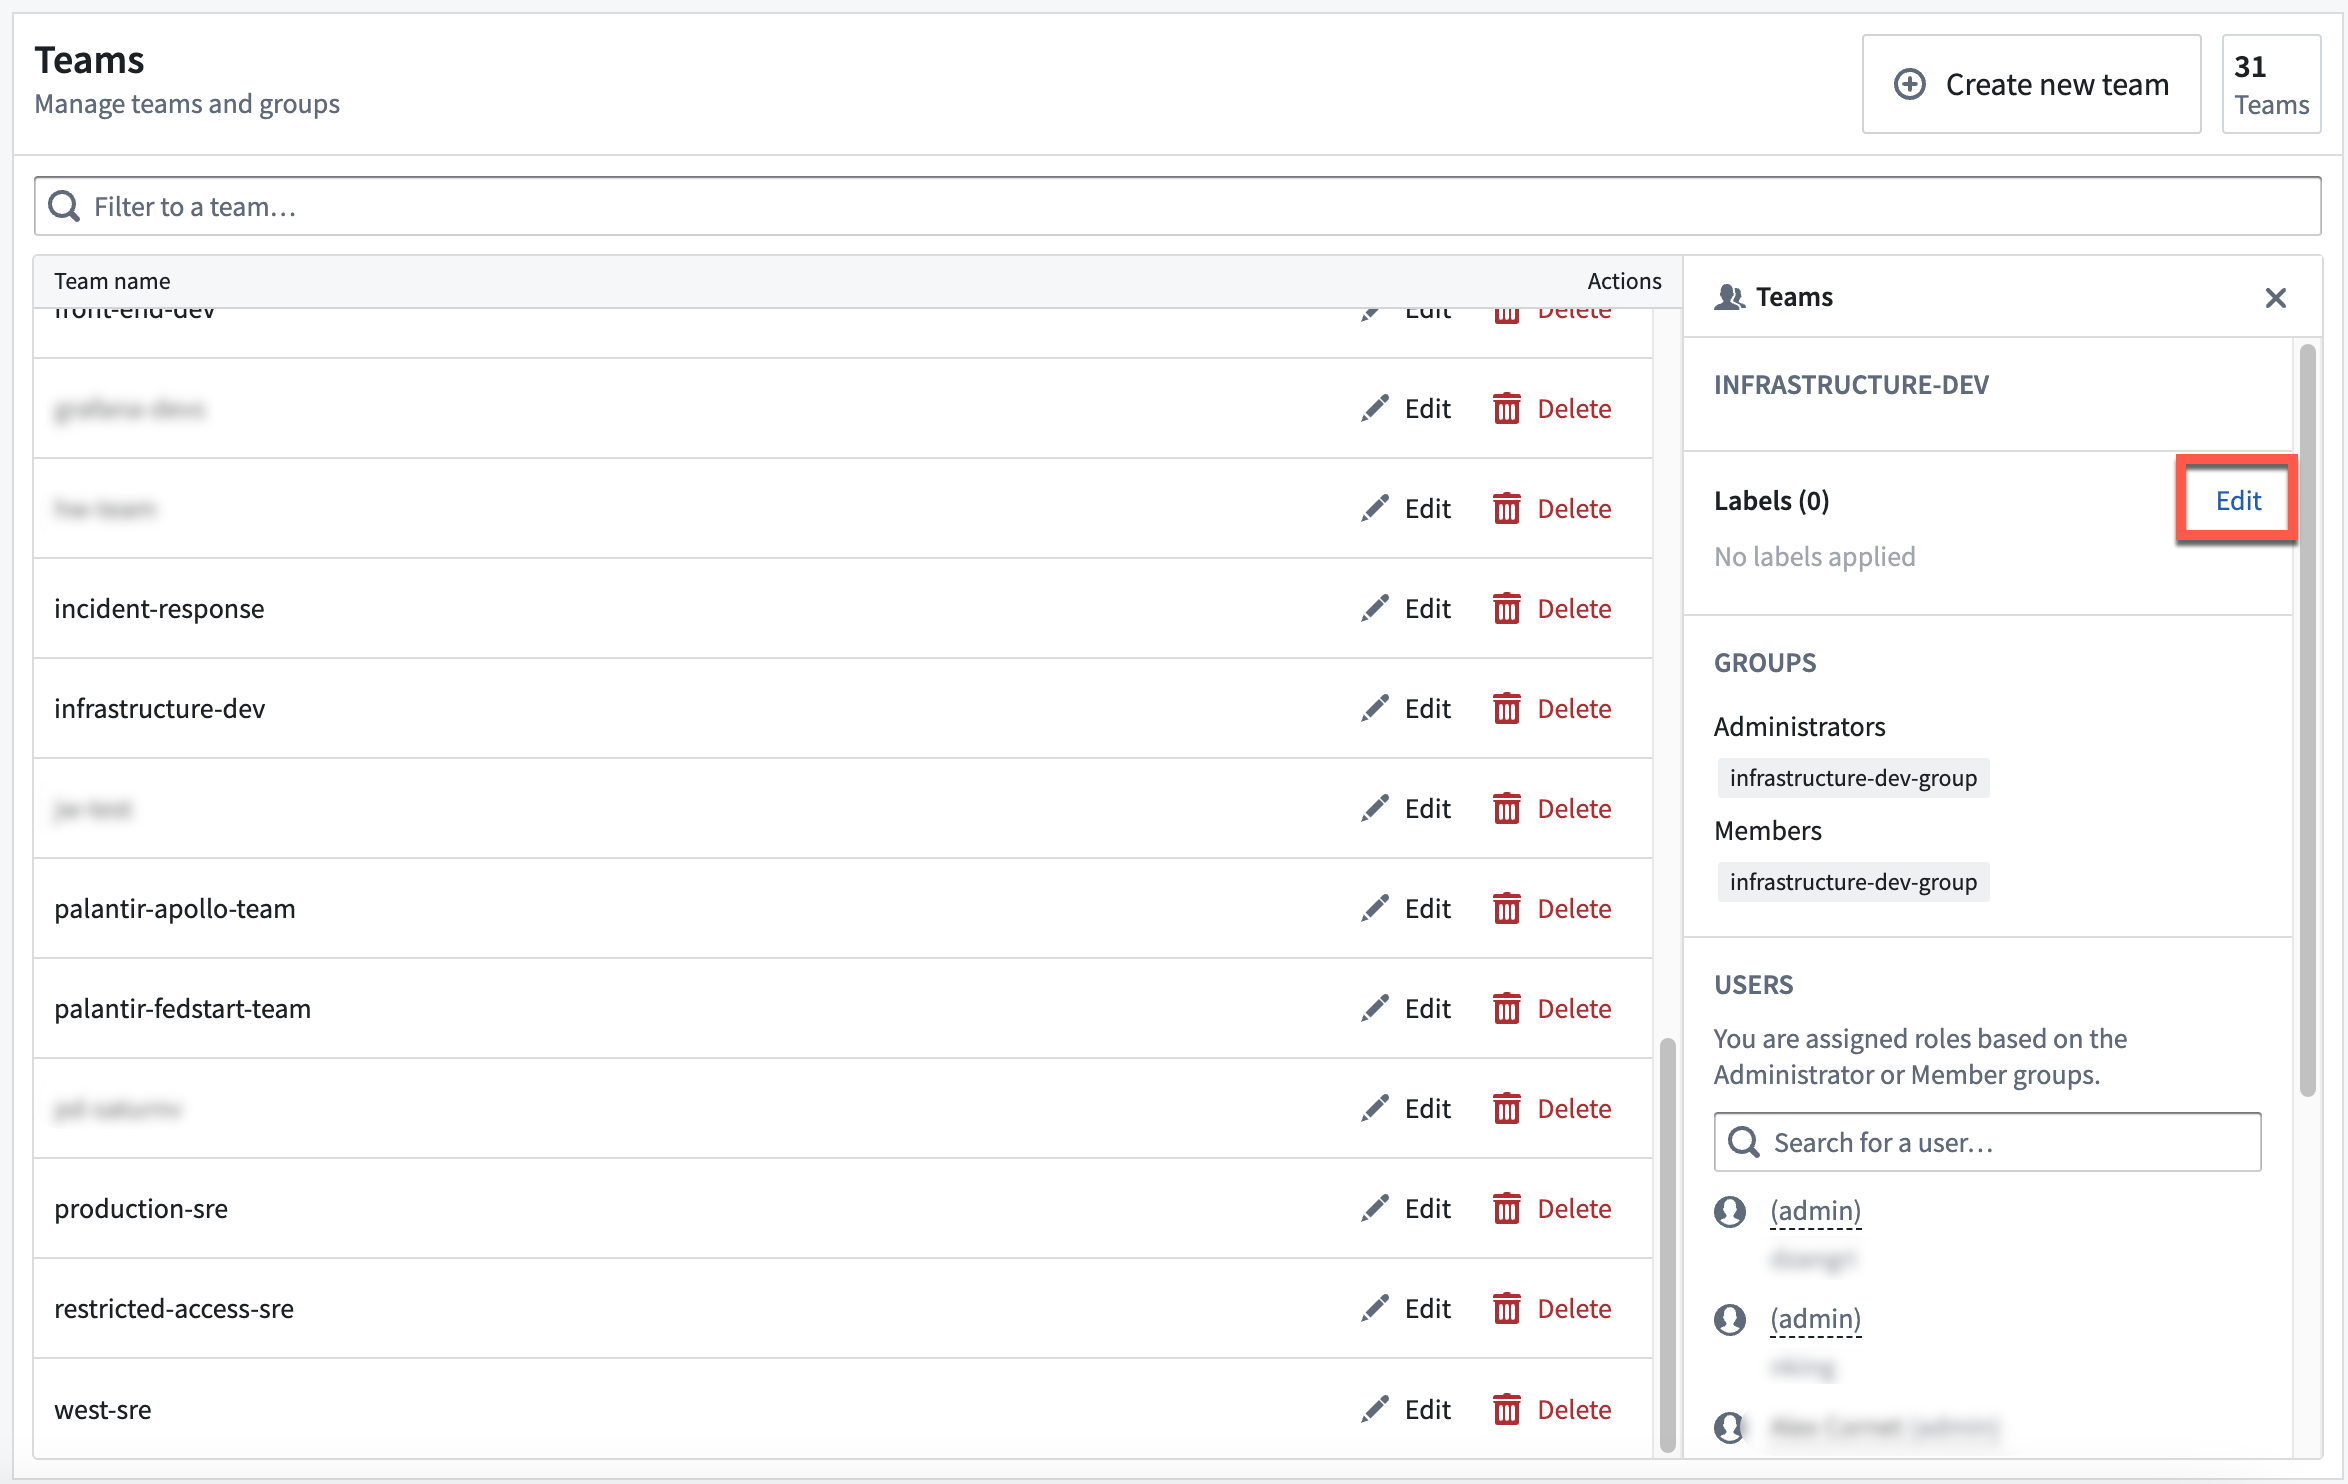Click trash icon in row above production-sre

coord(1507,1108)
